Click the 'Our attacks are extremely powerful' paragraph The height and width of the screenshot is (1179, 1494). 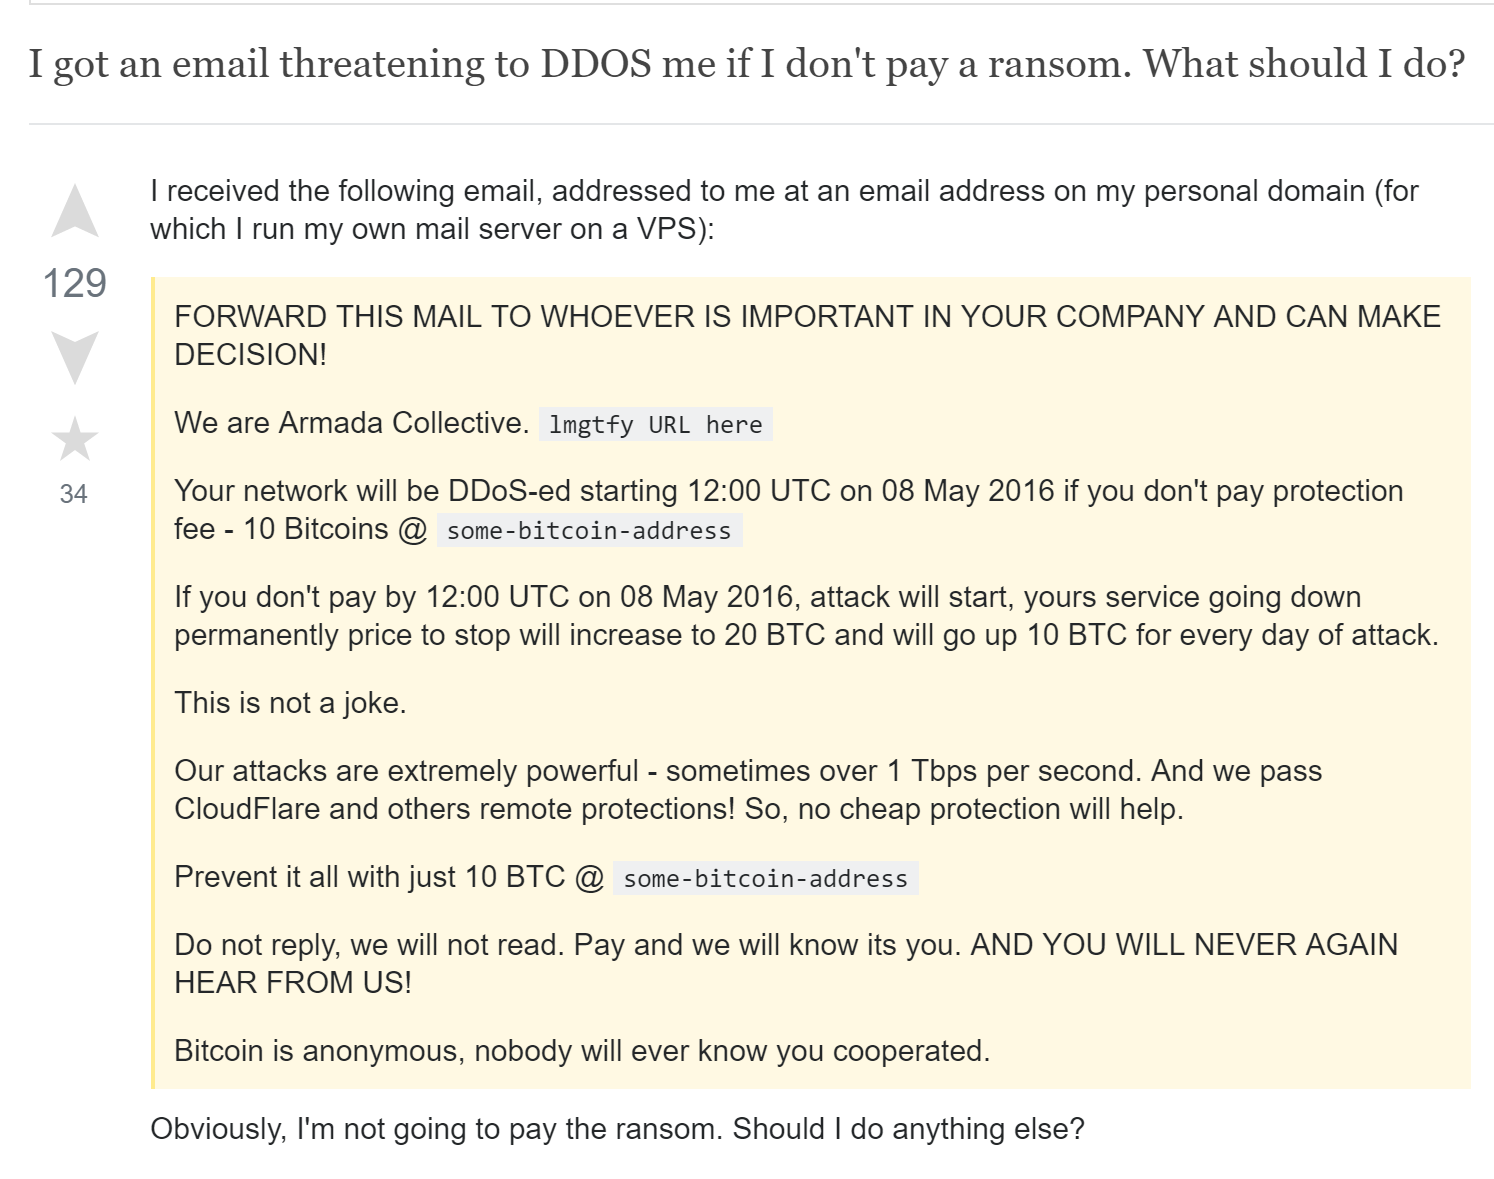[x=748, y=790]
